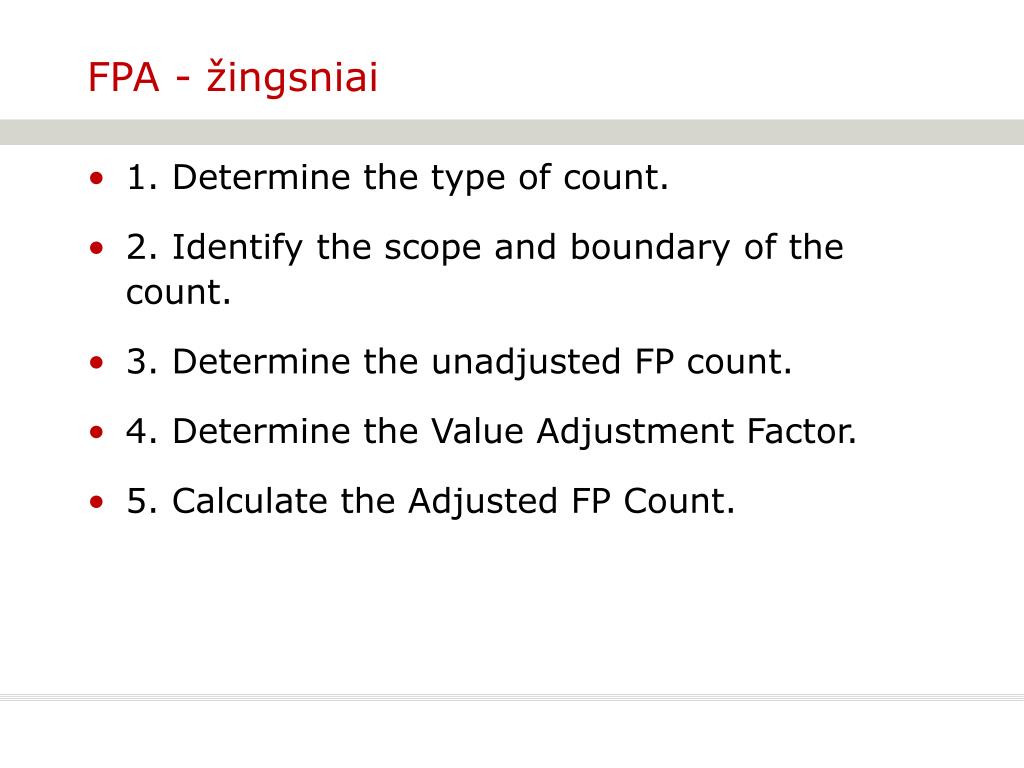Click the red bullet beside step 4
This screenshot has width=1024, height=768.
pyautogui.click(x=97, y=432)
